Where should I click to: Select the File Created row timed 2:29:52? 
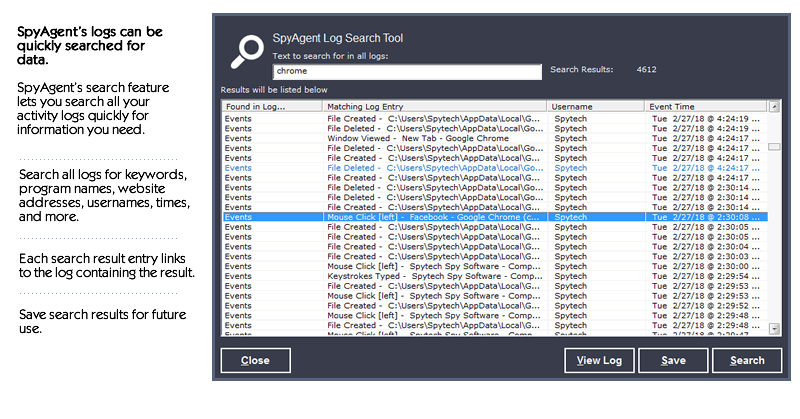tap(495, 306)
